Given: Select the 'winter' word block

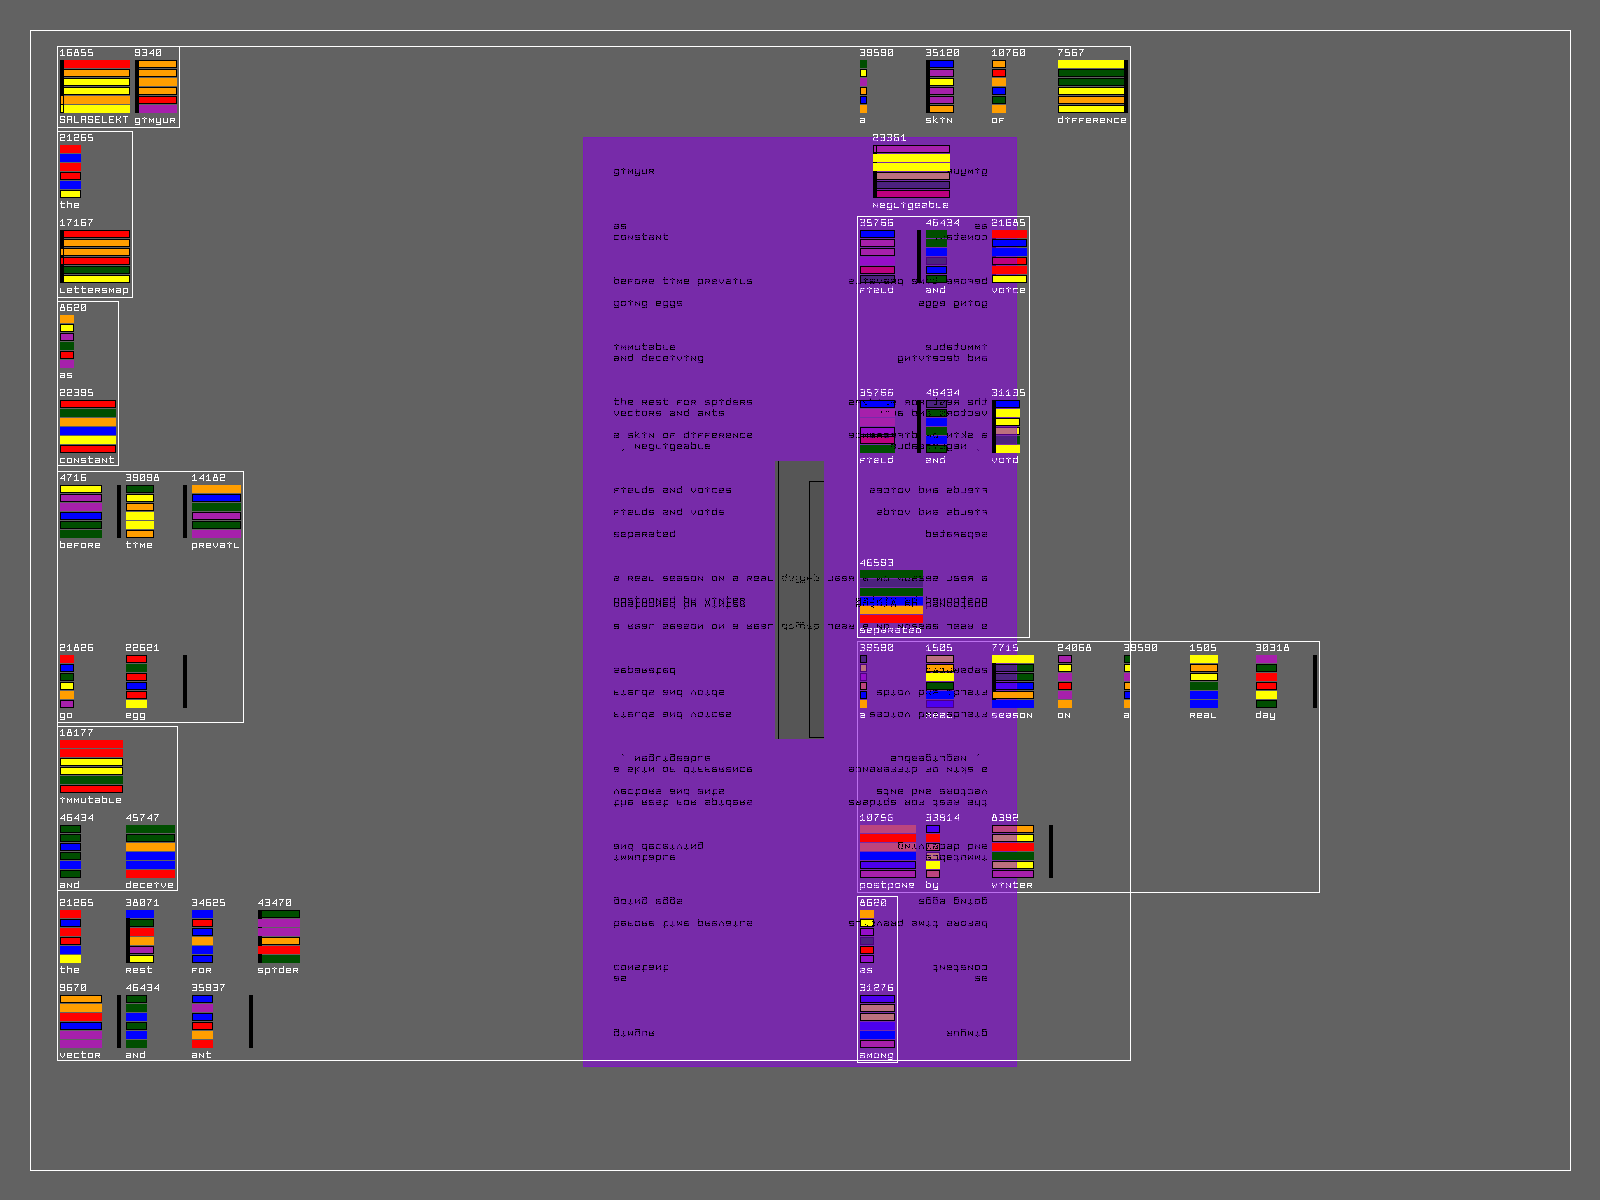Looking at the screenshot, I should click(x=1012, y=851).
